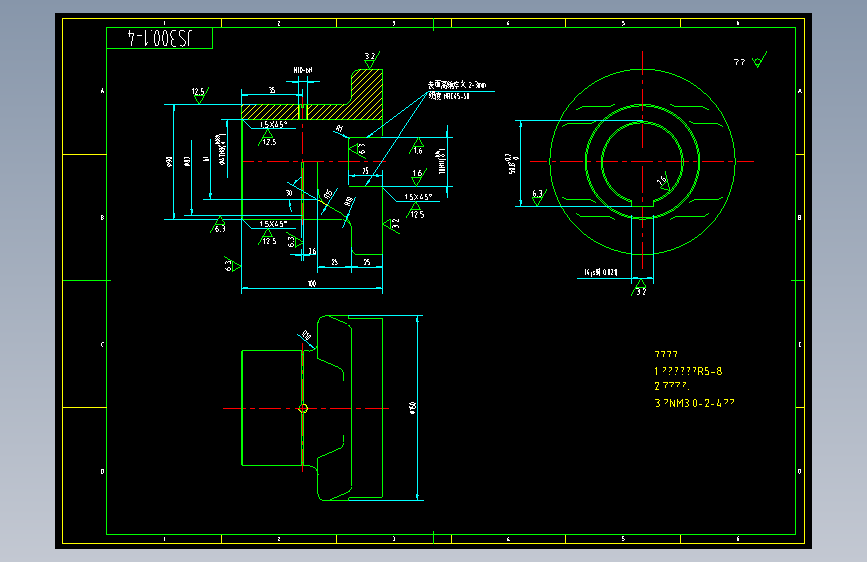
Task: Select 1.5X45° chamfer label on right side
Action: tap(418, 196)
